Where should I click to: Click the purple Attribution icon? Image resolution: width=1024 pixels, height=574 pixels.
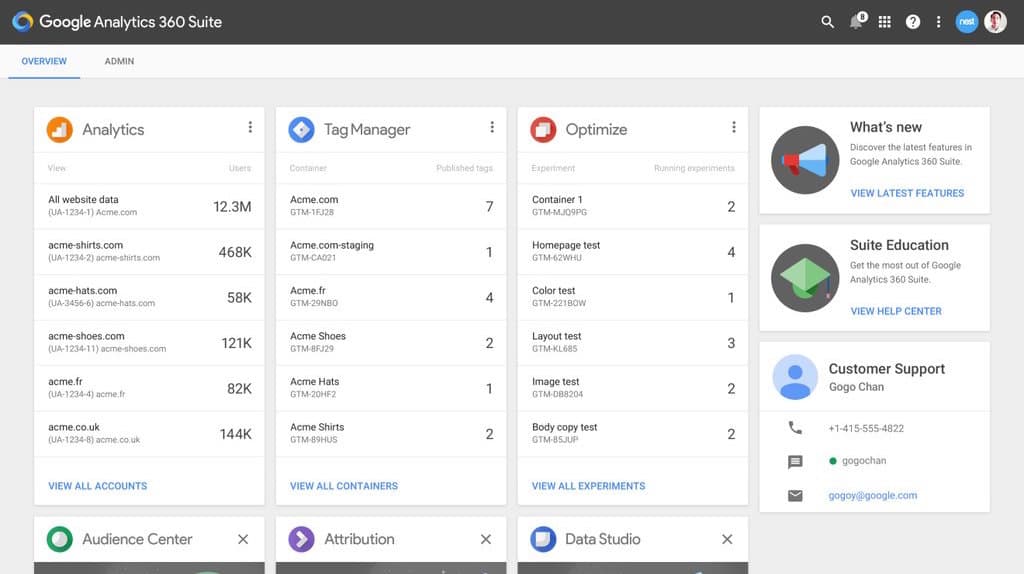pyautogui.click(x=301, y=539)
